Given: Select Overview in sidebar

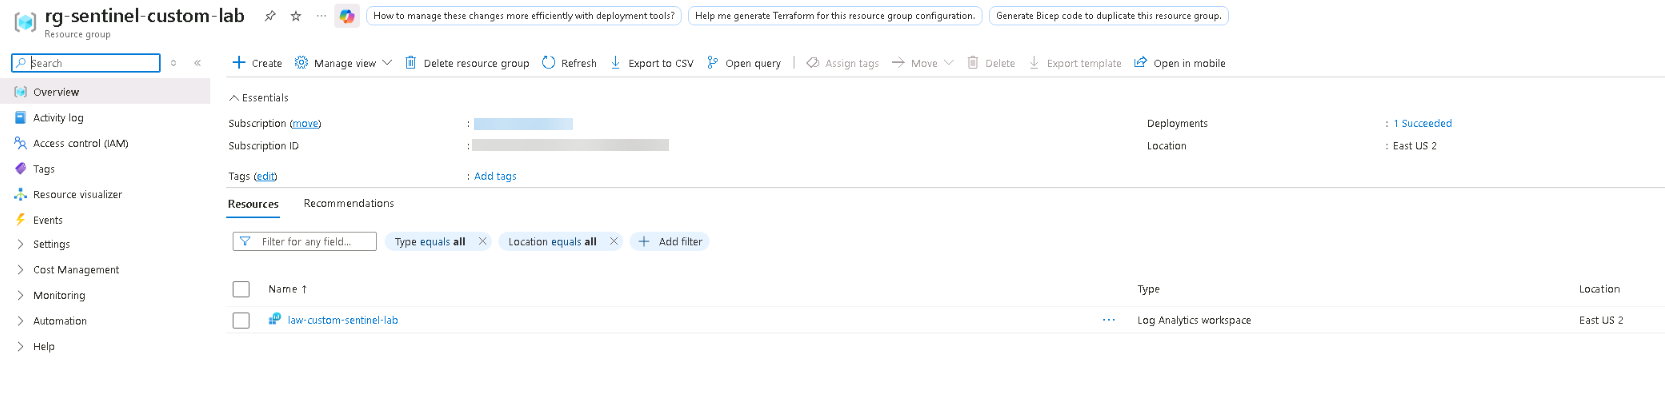Looking at the screenshot, I should coord(105,92).
